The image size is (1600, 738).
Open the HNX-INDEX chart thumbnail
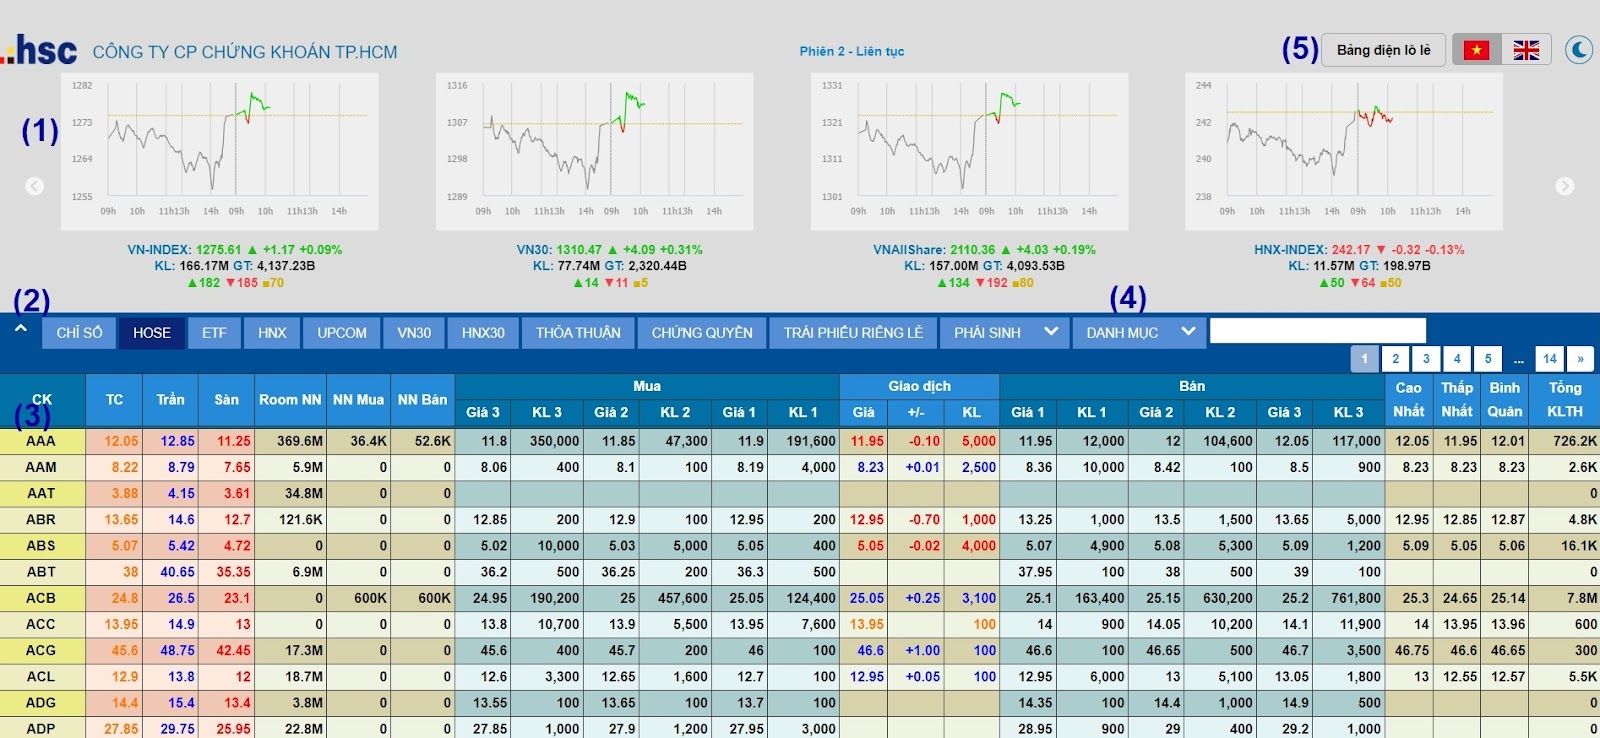(x=1344, y=151)
